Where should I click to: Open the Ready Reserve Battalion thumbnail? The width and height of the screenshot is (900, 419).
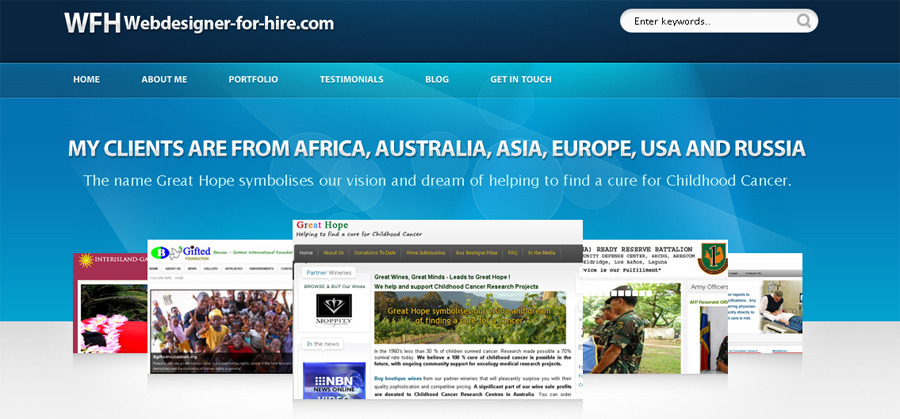coord(655,307)
